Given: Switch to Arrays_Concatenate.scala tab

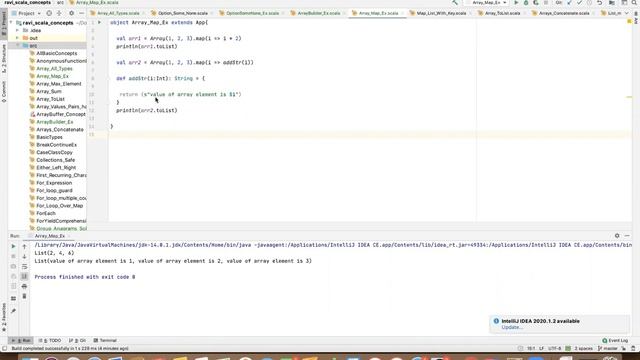Looking at the screenshot, I should 564,13.
